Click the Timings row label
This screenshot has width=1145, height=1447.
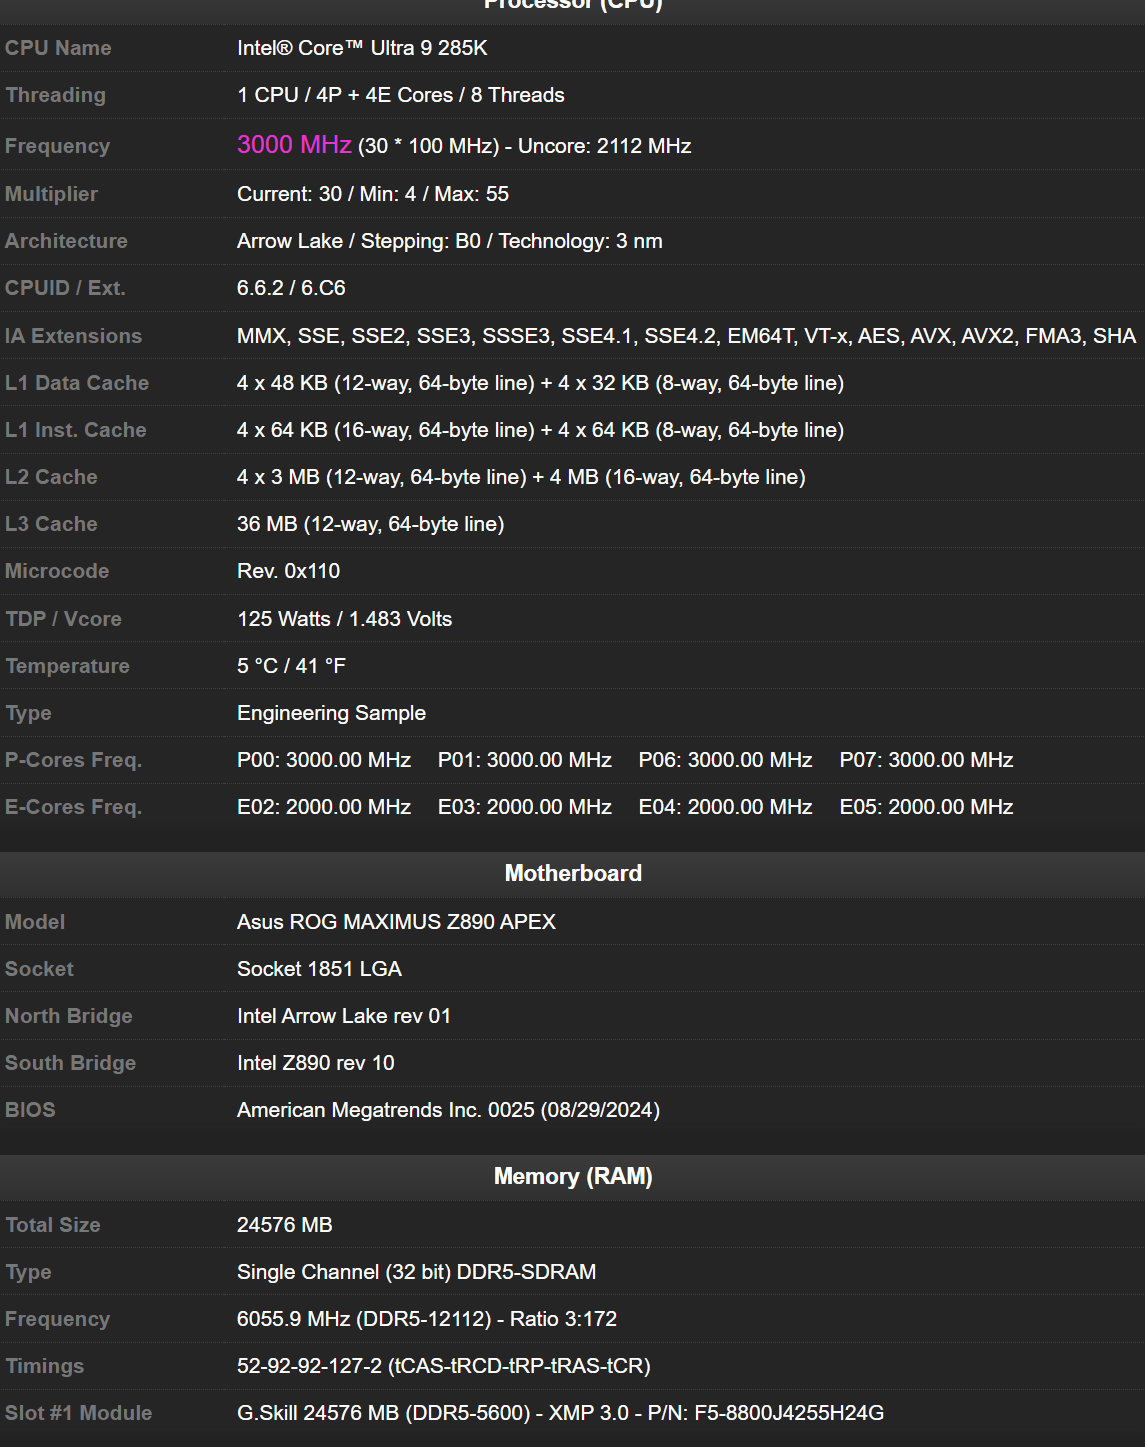click(44, 1366)
